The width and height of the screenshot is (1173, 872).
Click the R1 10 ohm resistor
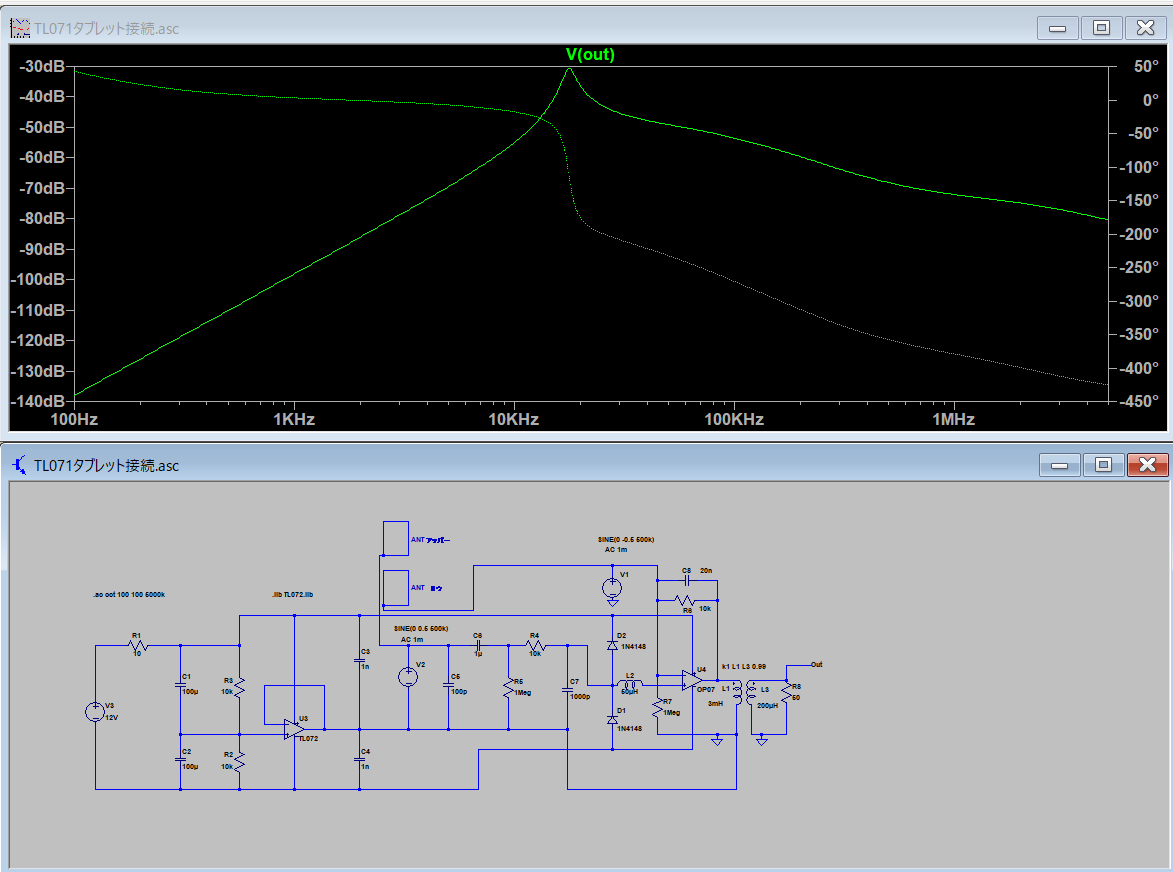pyautogui.click(x=139, y=647)
